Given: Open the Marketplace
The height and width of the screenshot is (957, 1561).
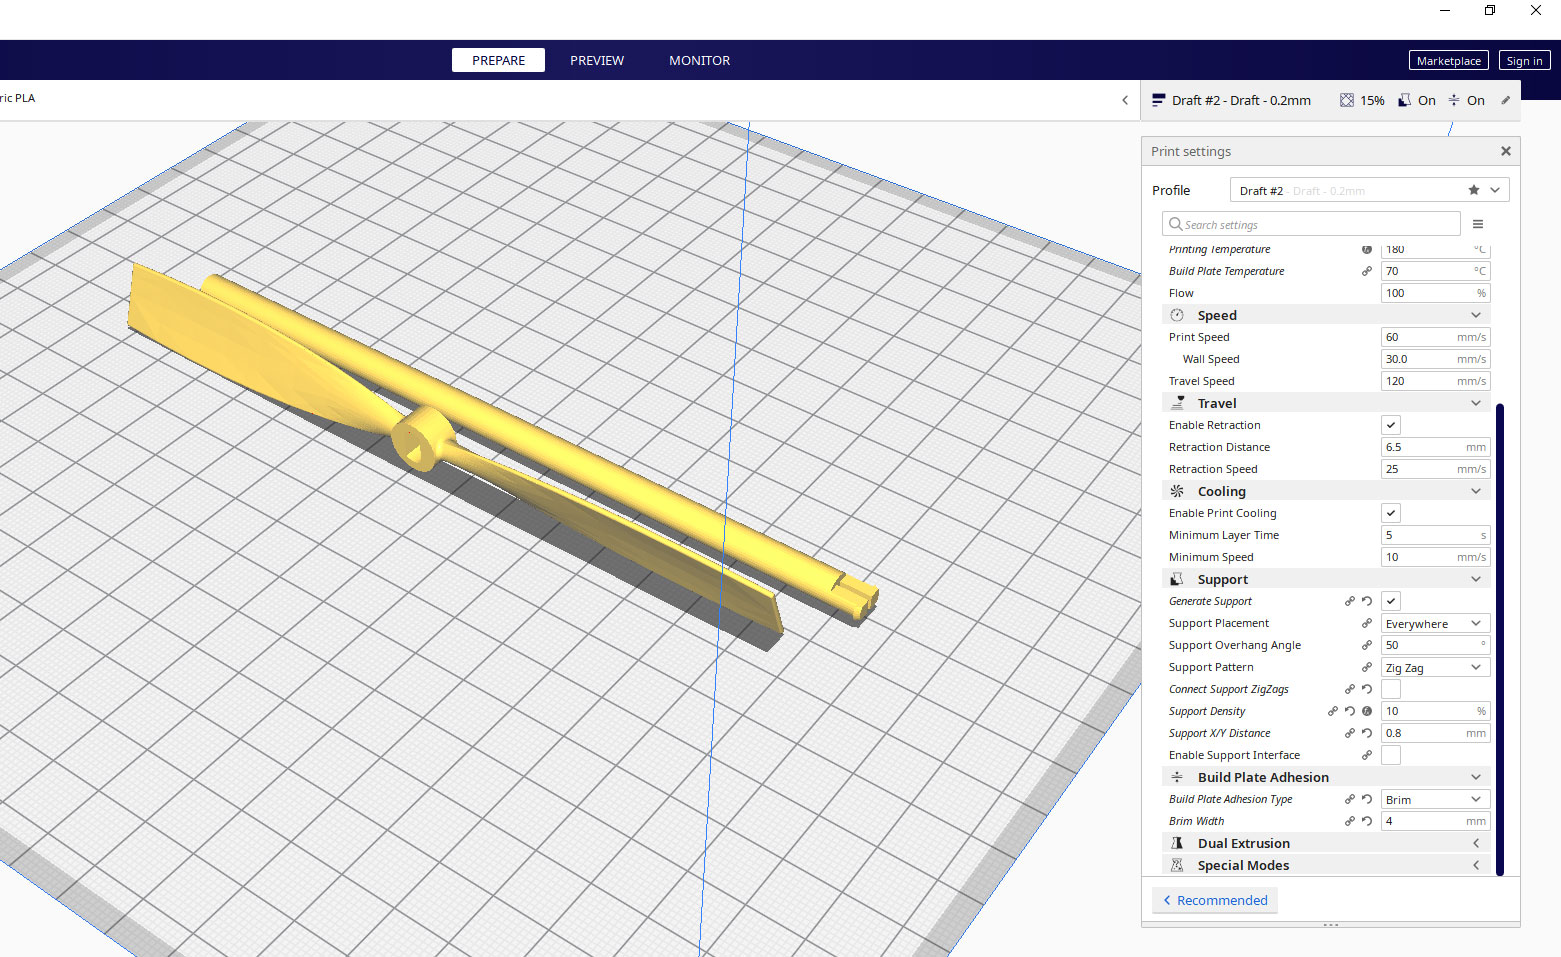Looking at the screenshot, I should click(1448, 61).
